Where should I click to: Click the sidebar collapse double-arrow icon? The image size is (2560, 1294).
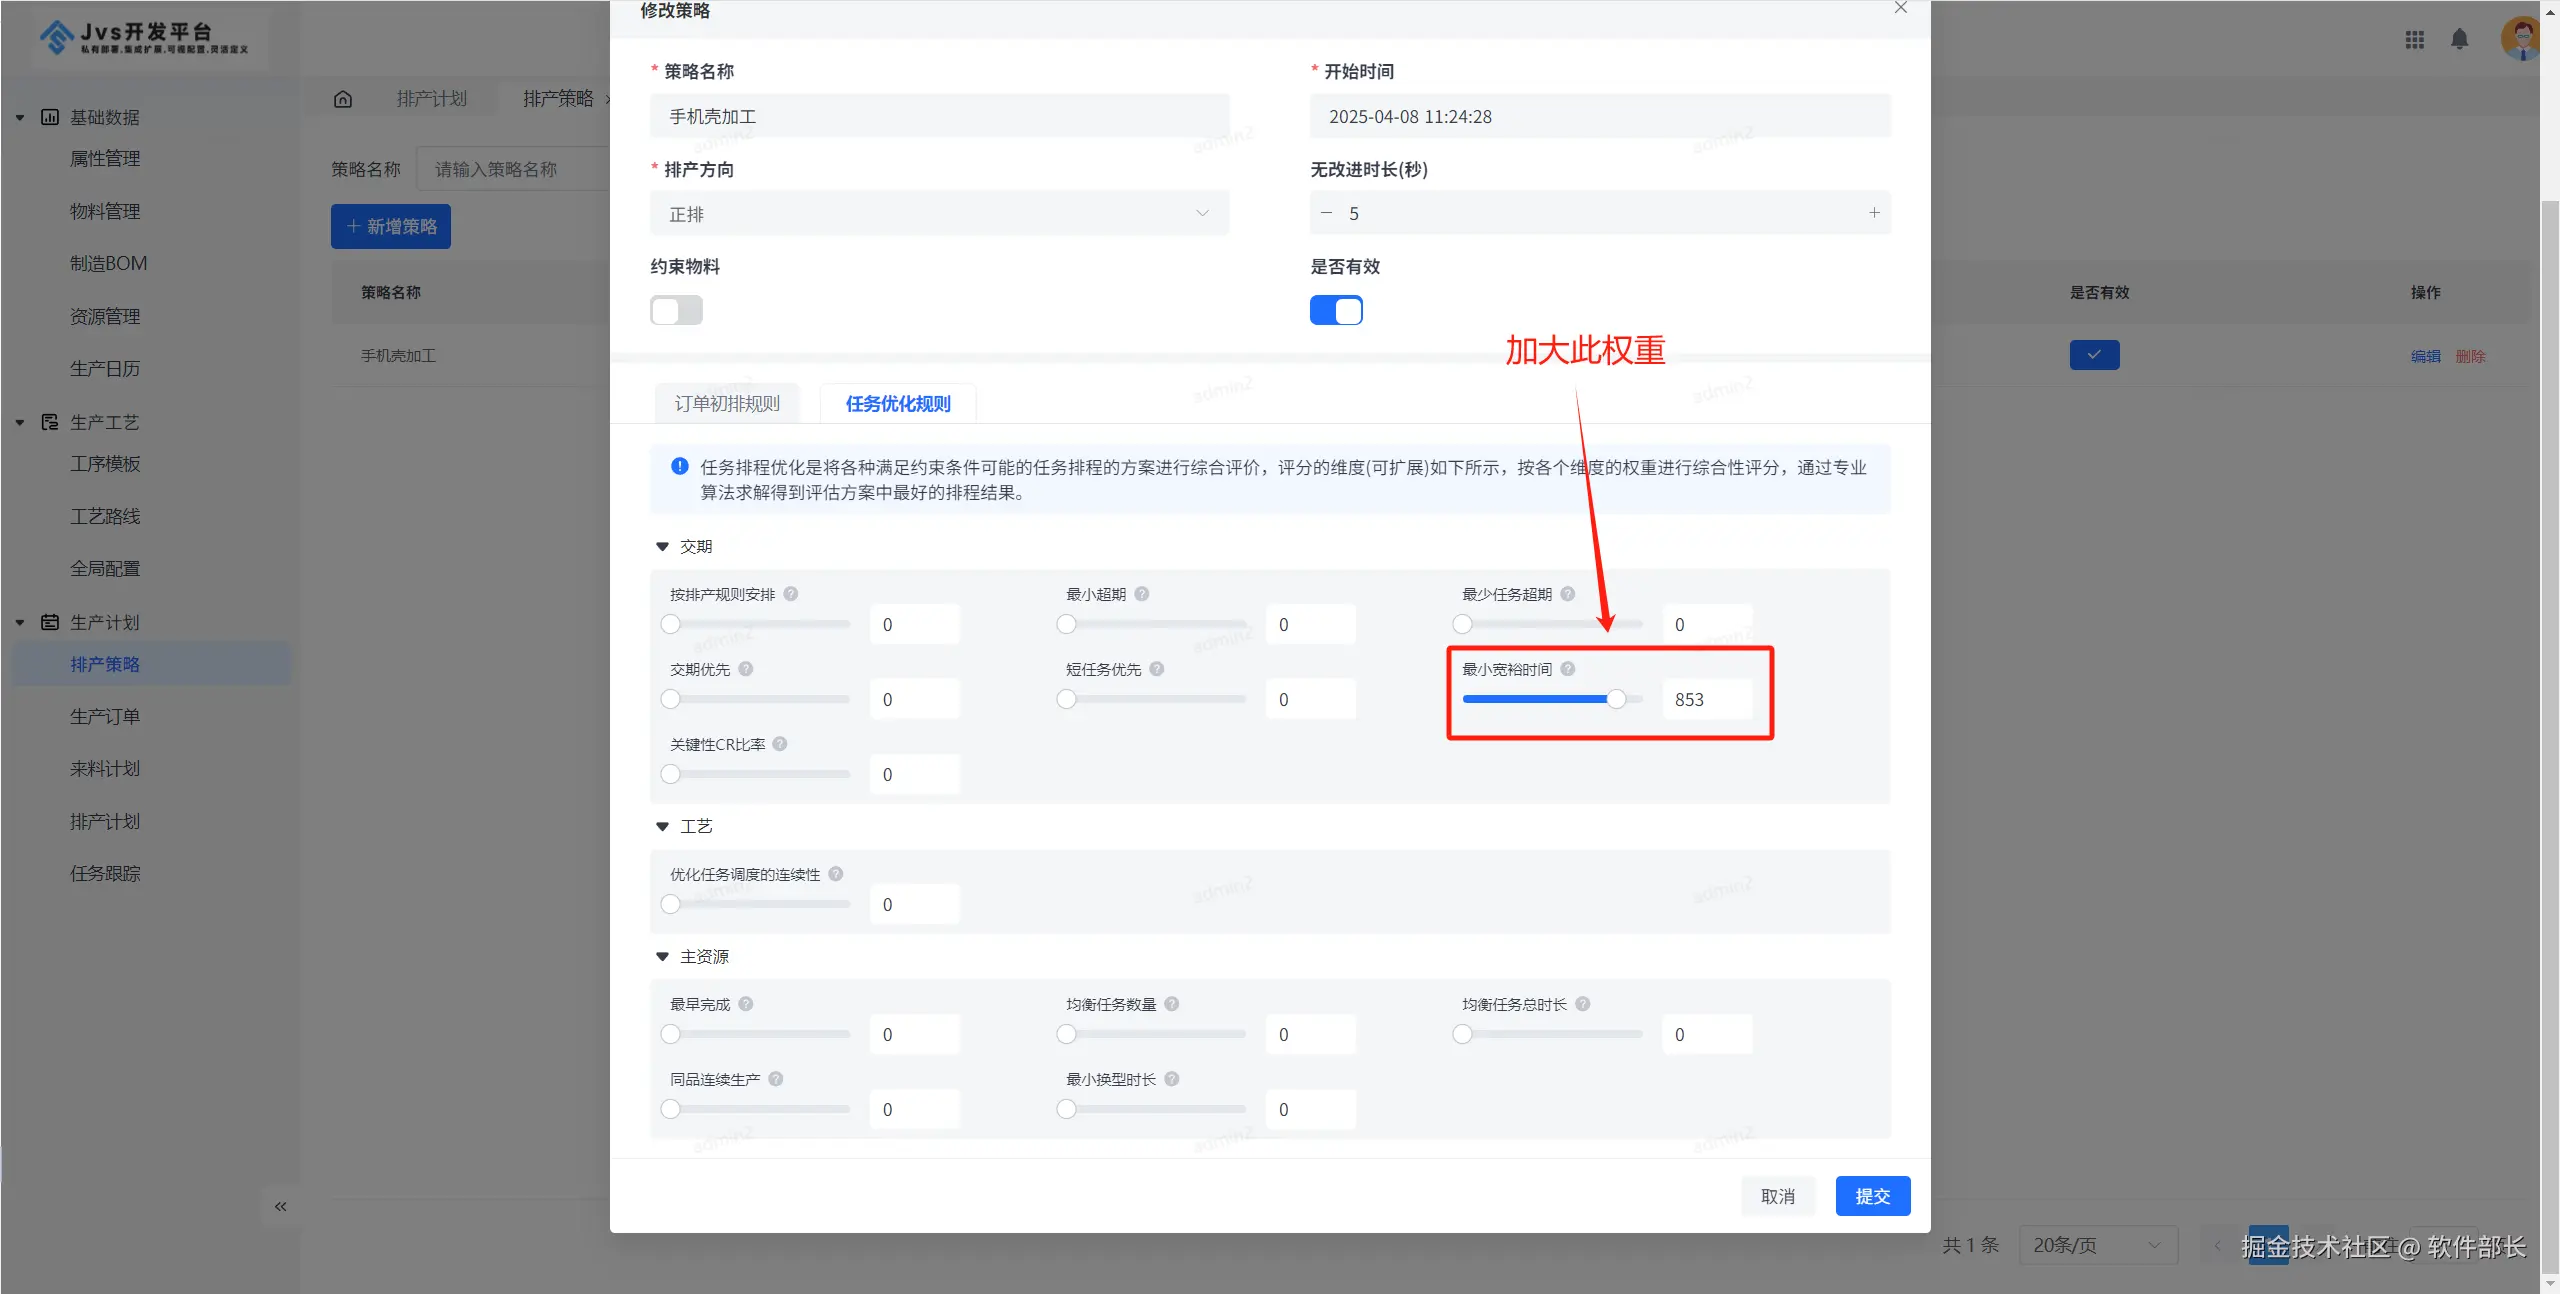tap(281, 1206)
